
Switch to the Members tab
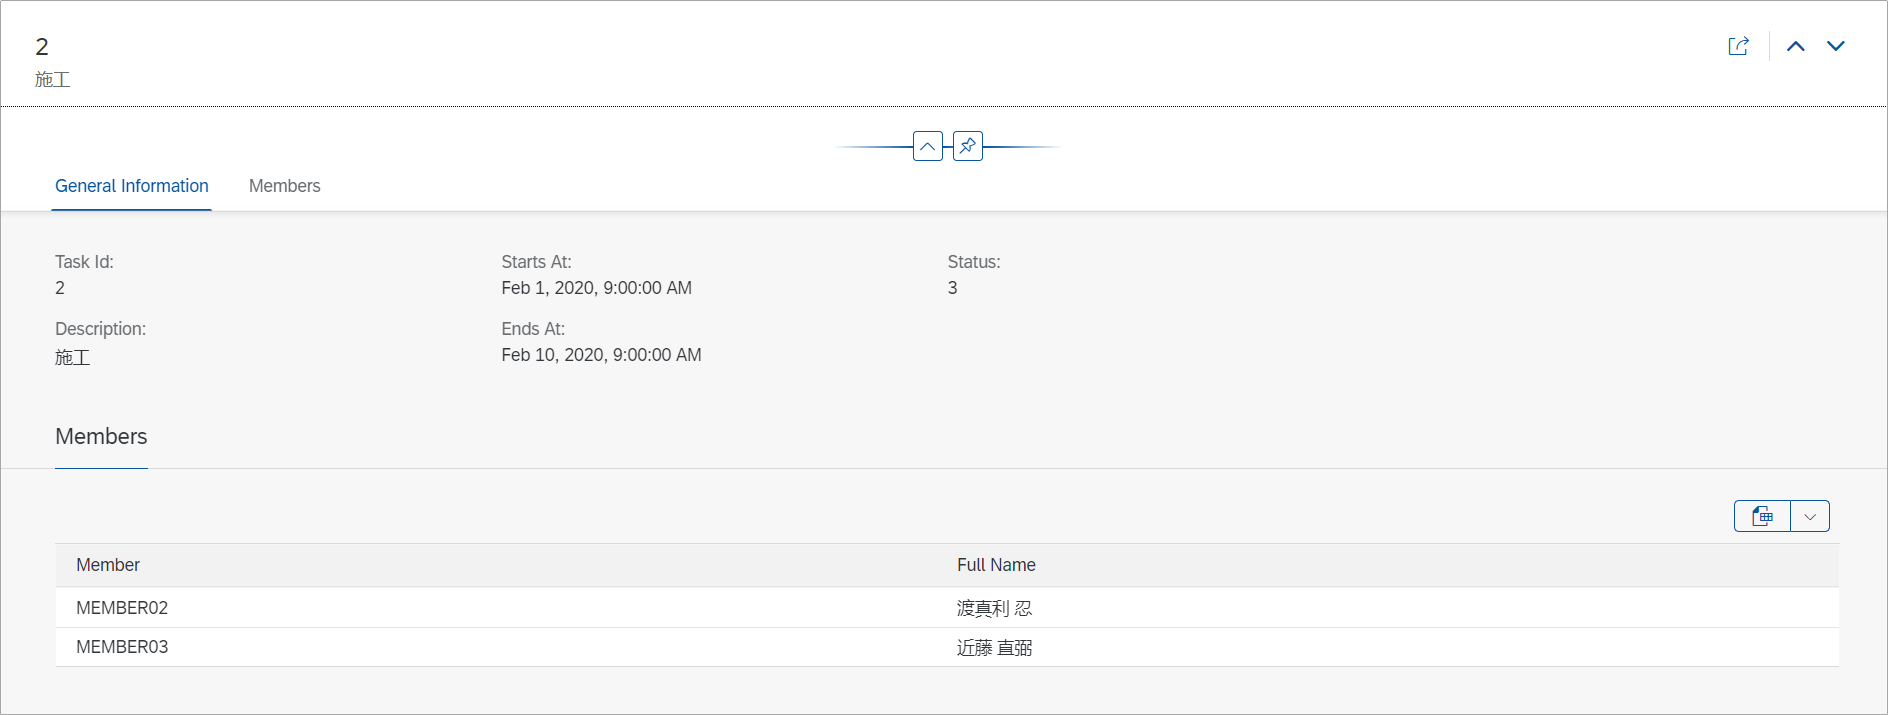(x=285, y=186)
